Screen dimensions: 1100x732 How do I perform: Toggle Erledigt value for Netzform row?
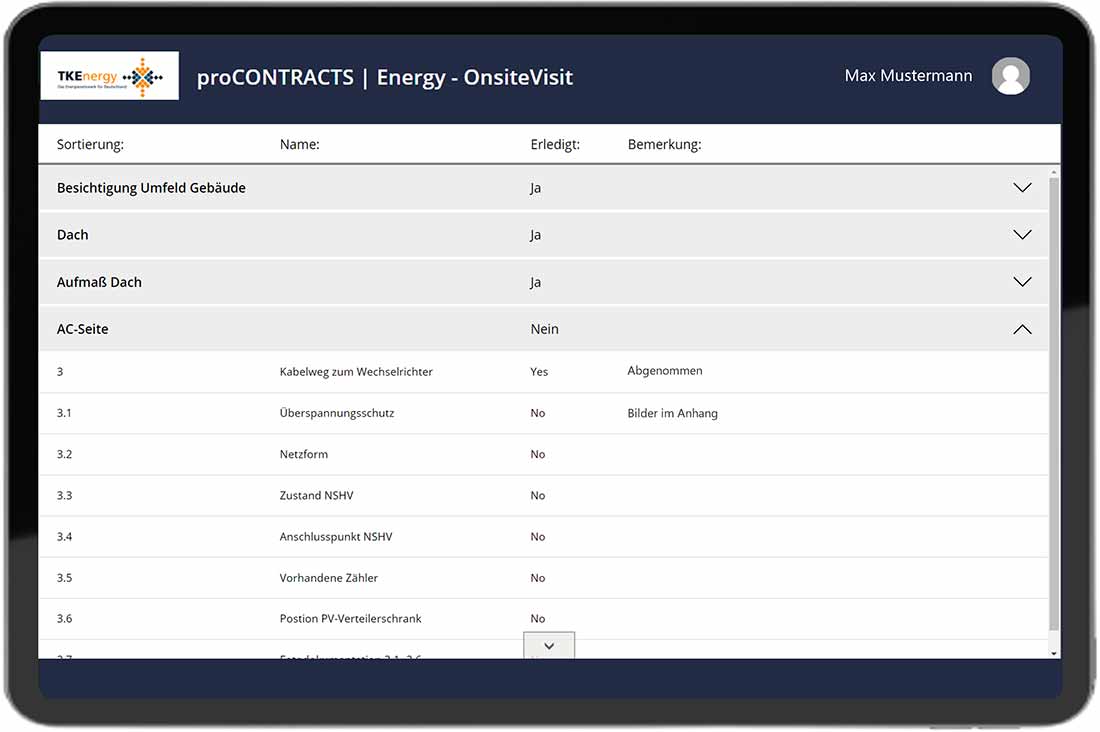pos(538,454)
